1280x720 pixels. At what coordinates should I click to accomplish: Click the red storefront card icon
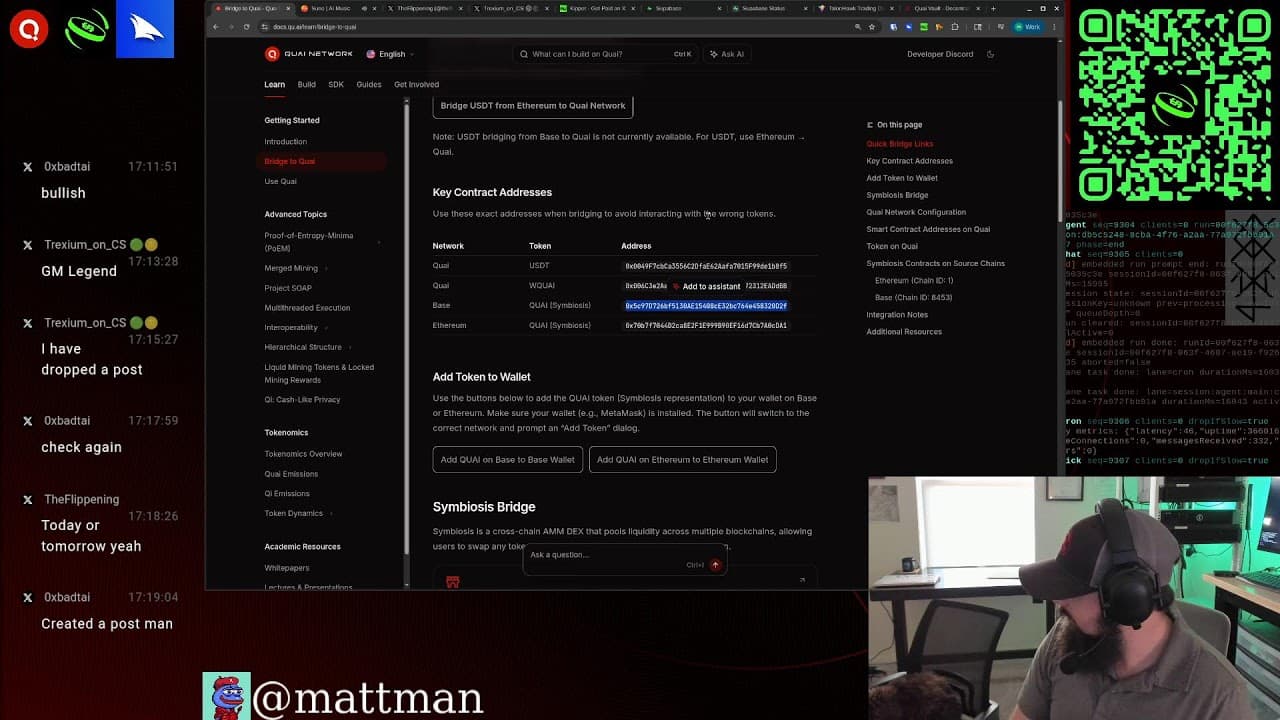point(452,581)
